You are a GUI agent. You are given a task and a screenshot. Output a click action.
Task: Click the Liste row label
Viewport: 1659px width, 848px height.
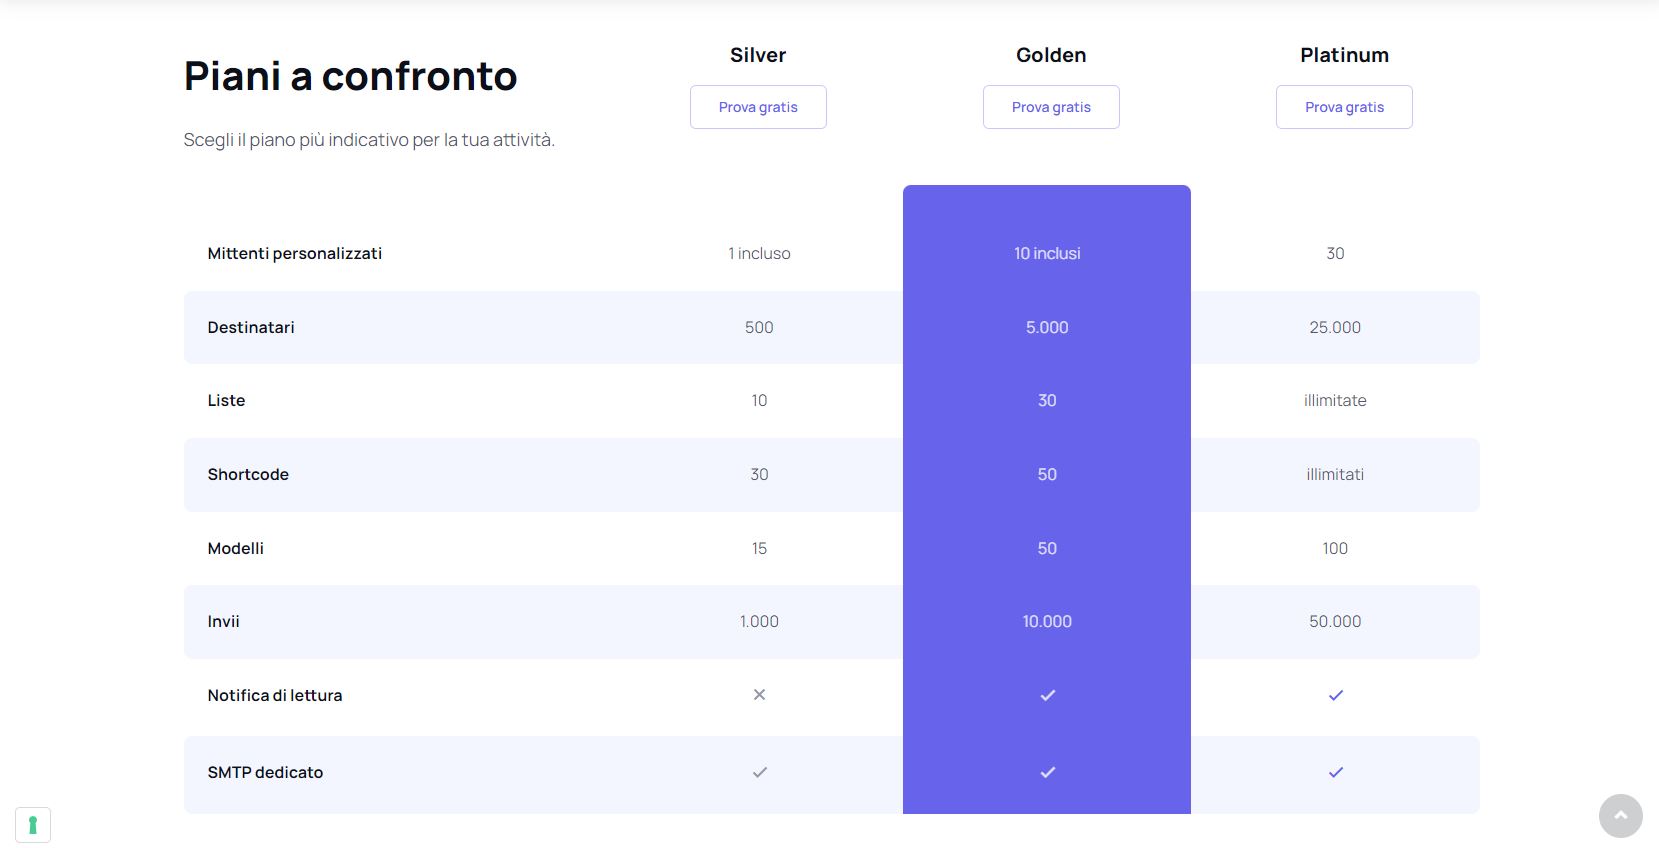226,400
